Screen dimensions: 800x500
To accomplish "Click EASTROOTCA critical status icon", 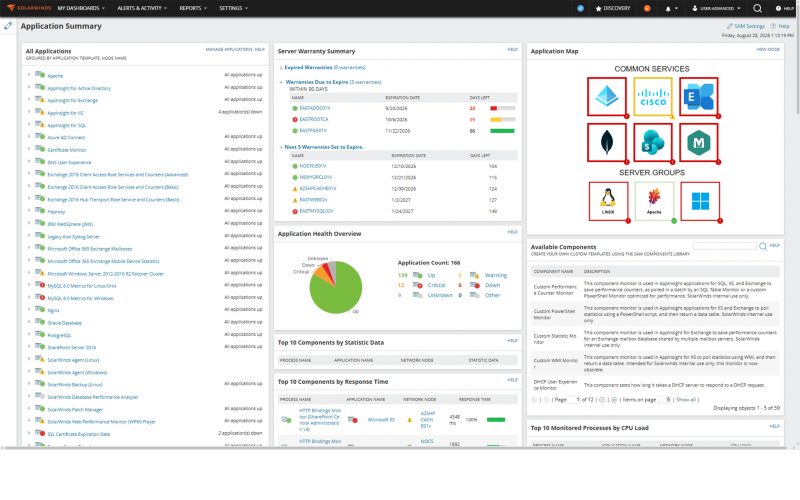I will (295, 119).
